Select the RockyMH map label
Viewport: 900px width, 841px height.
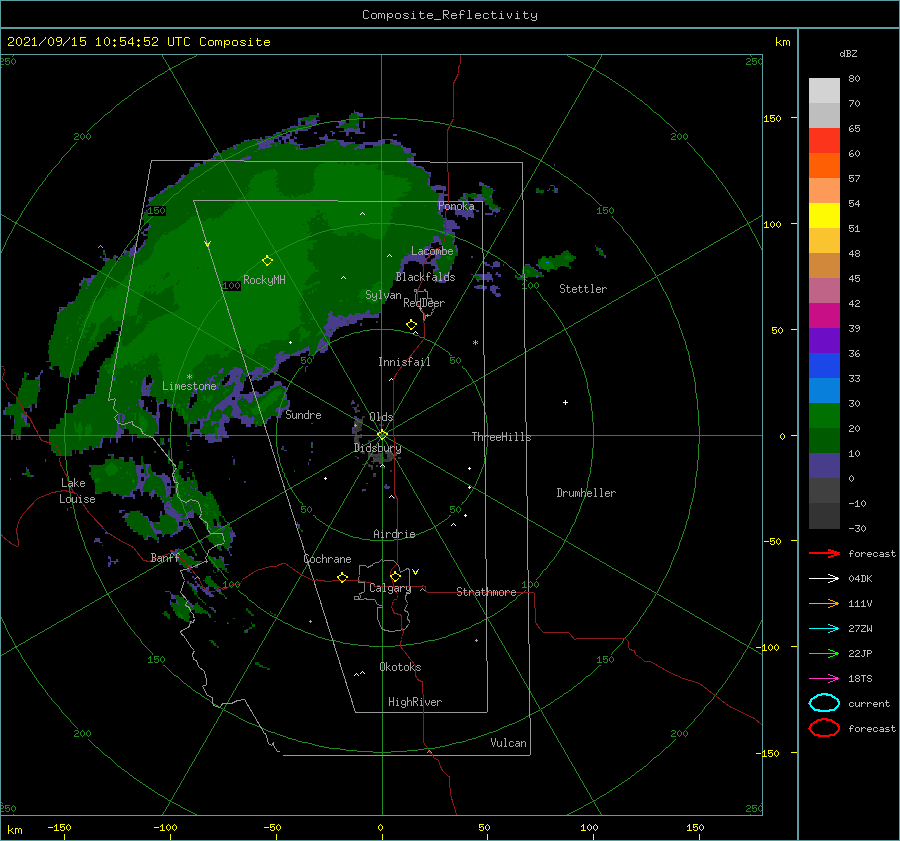coord(264,280)
